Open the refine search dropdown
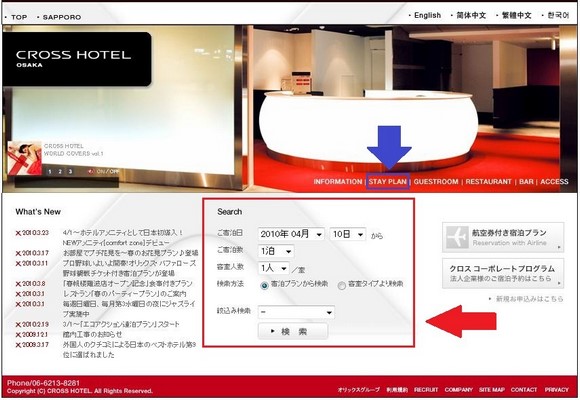 296,312
